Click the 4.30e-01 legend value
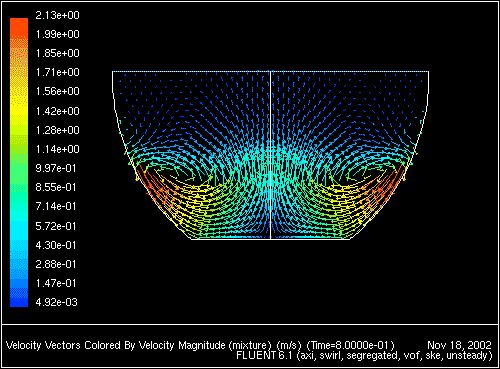500x369 pixels. pos(56,245)
